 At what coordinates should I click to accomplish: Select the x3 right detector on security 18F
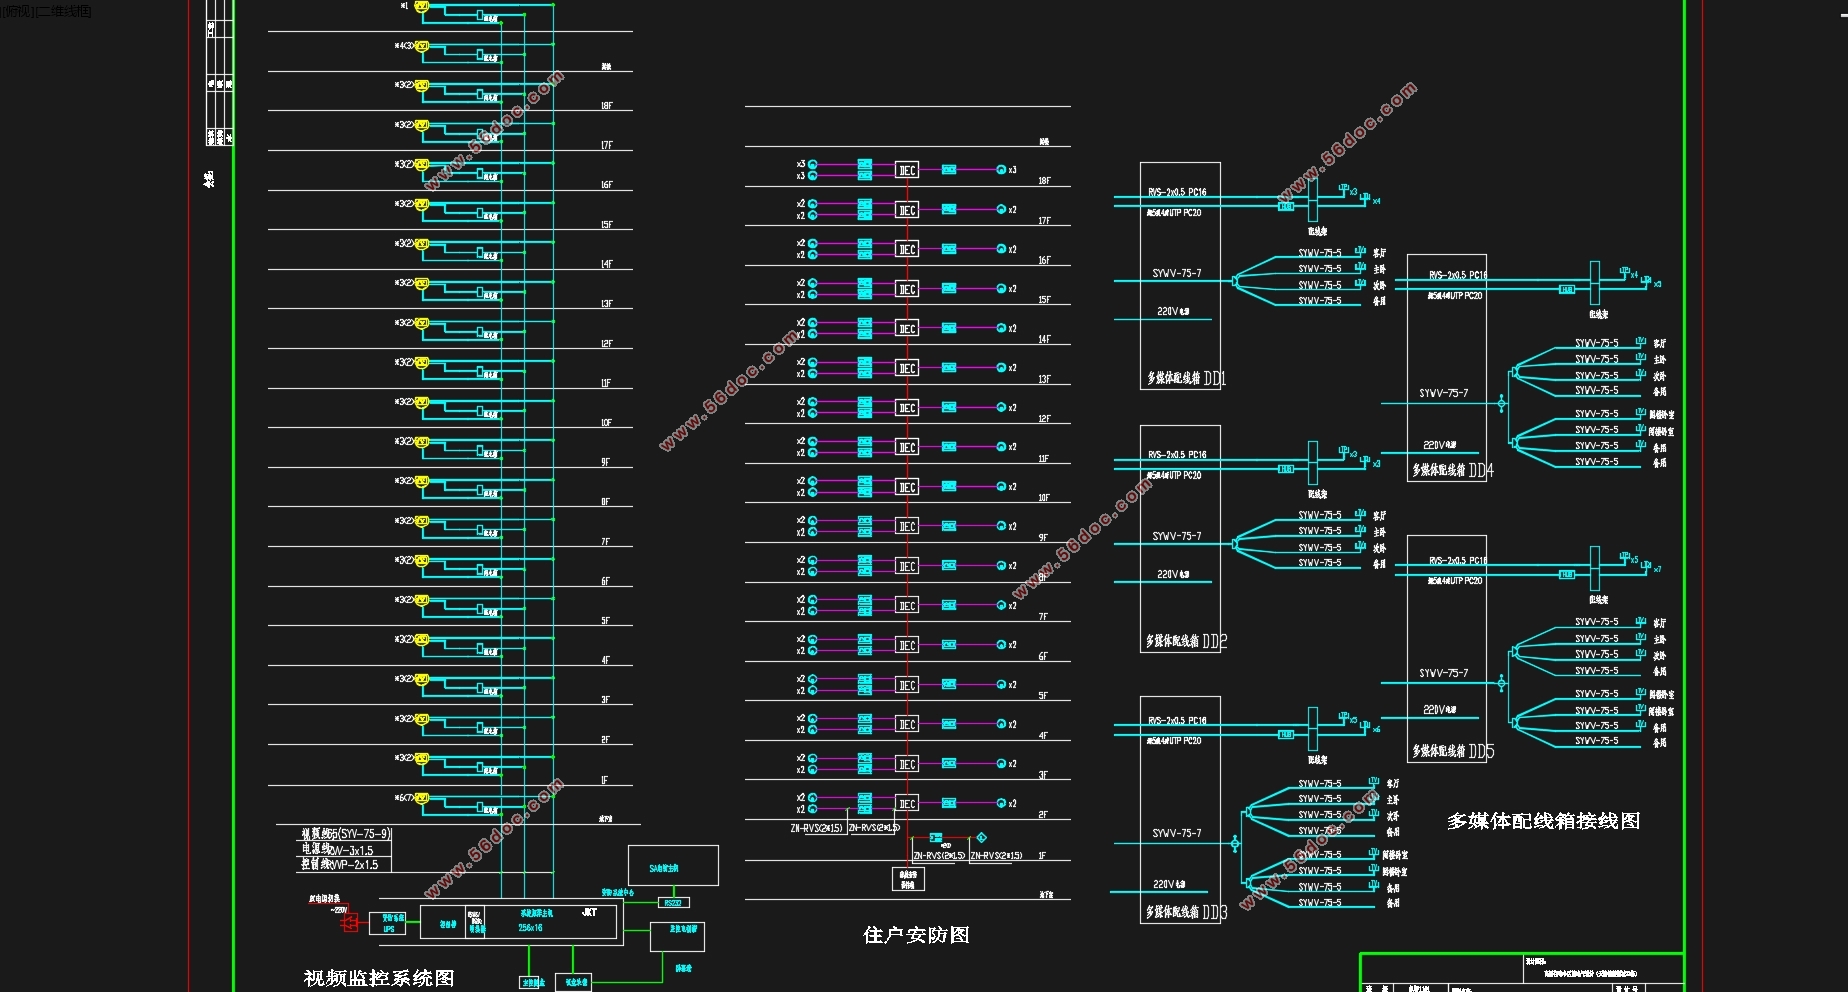[x=1001, y=170]
